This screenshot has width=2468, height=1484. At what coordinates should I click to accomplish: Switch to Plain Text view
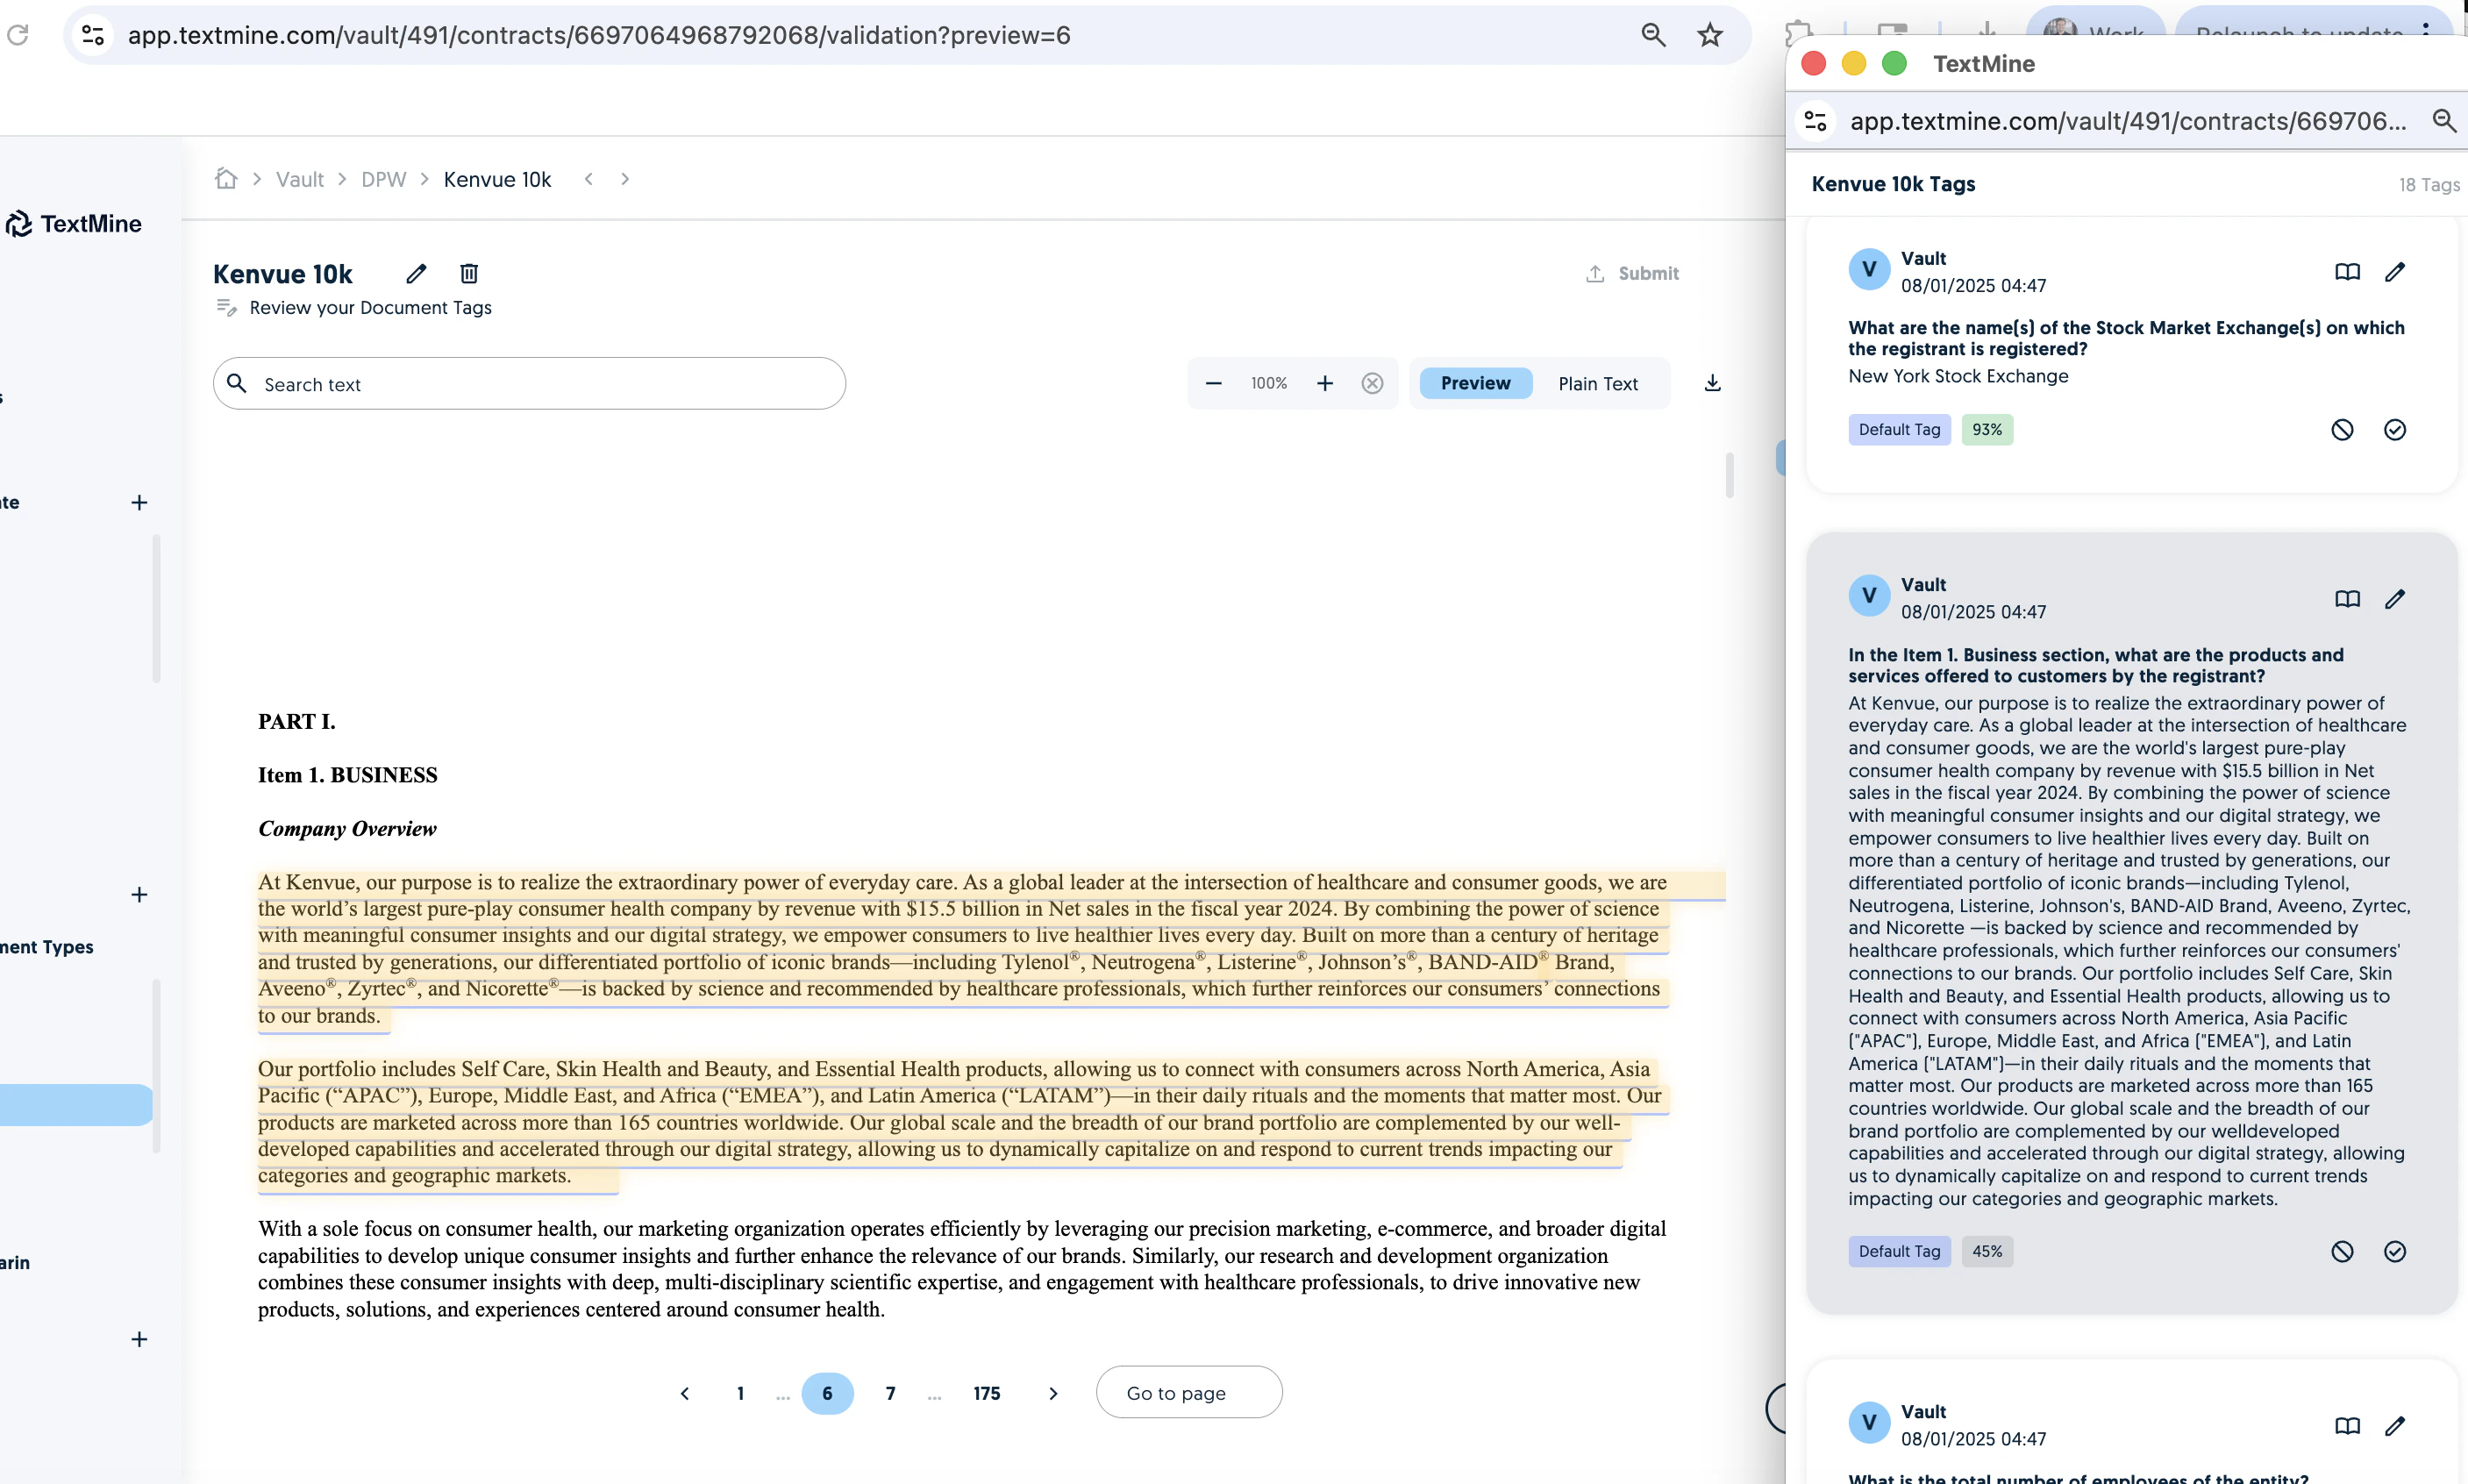pos(1597,384)
